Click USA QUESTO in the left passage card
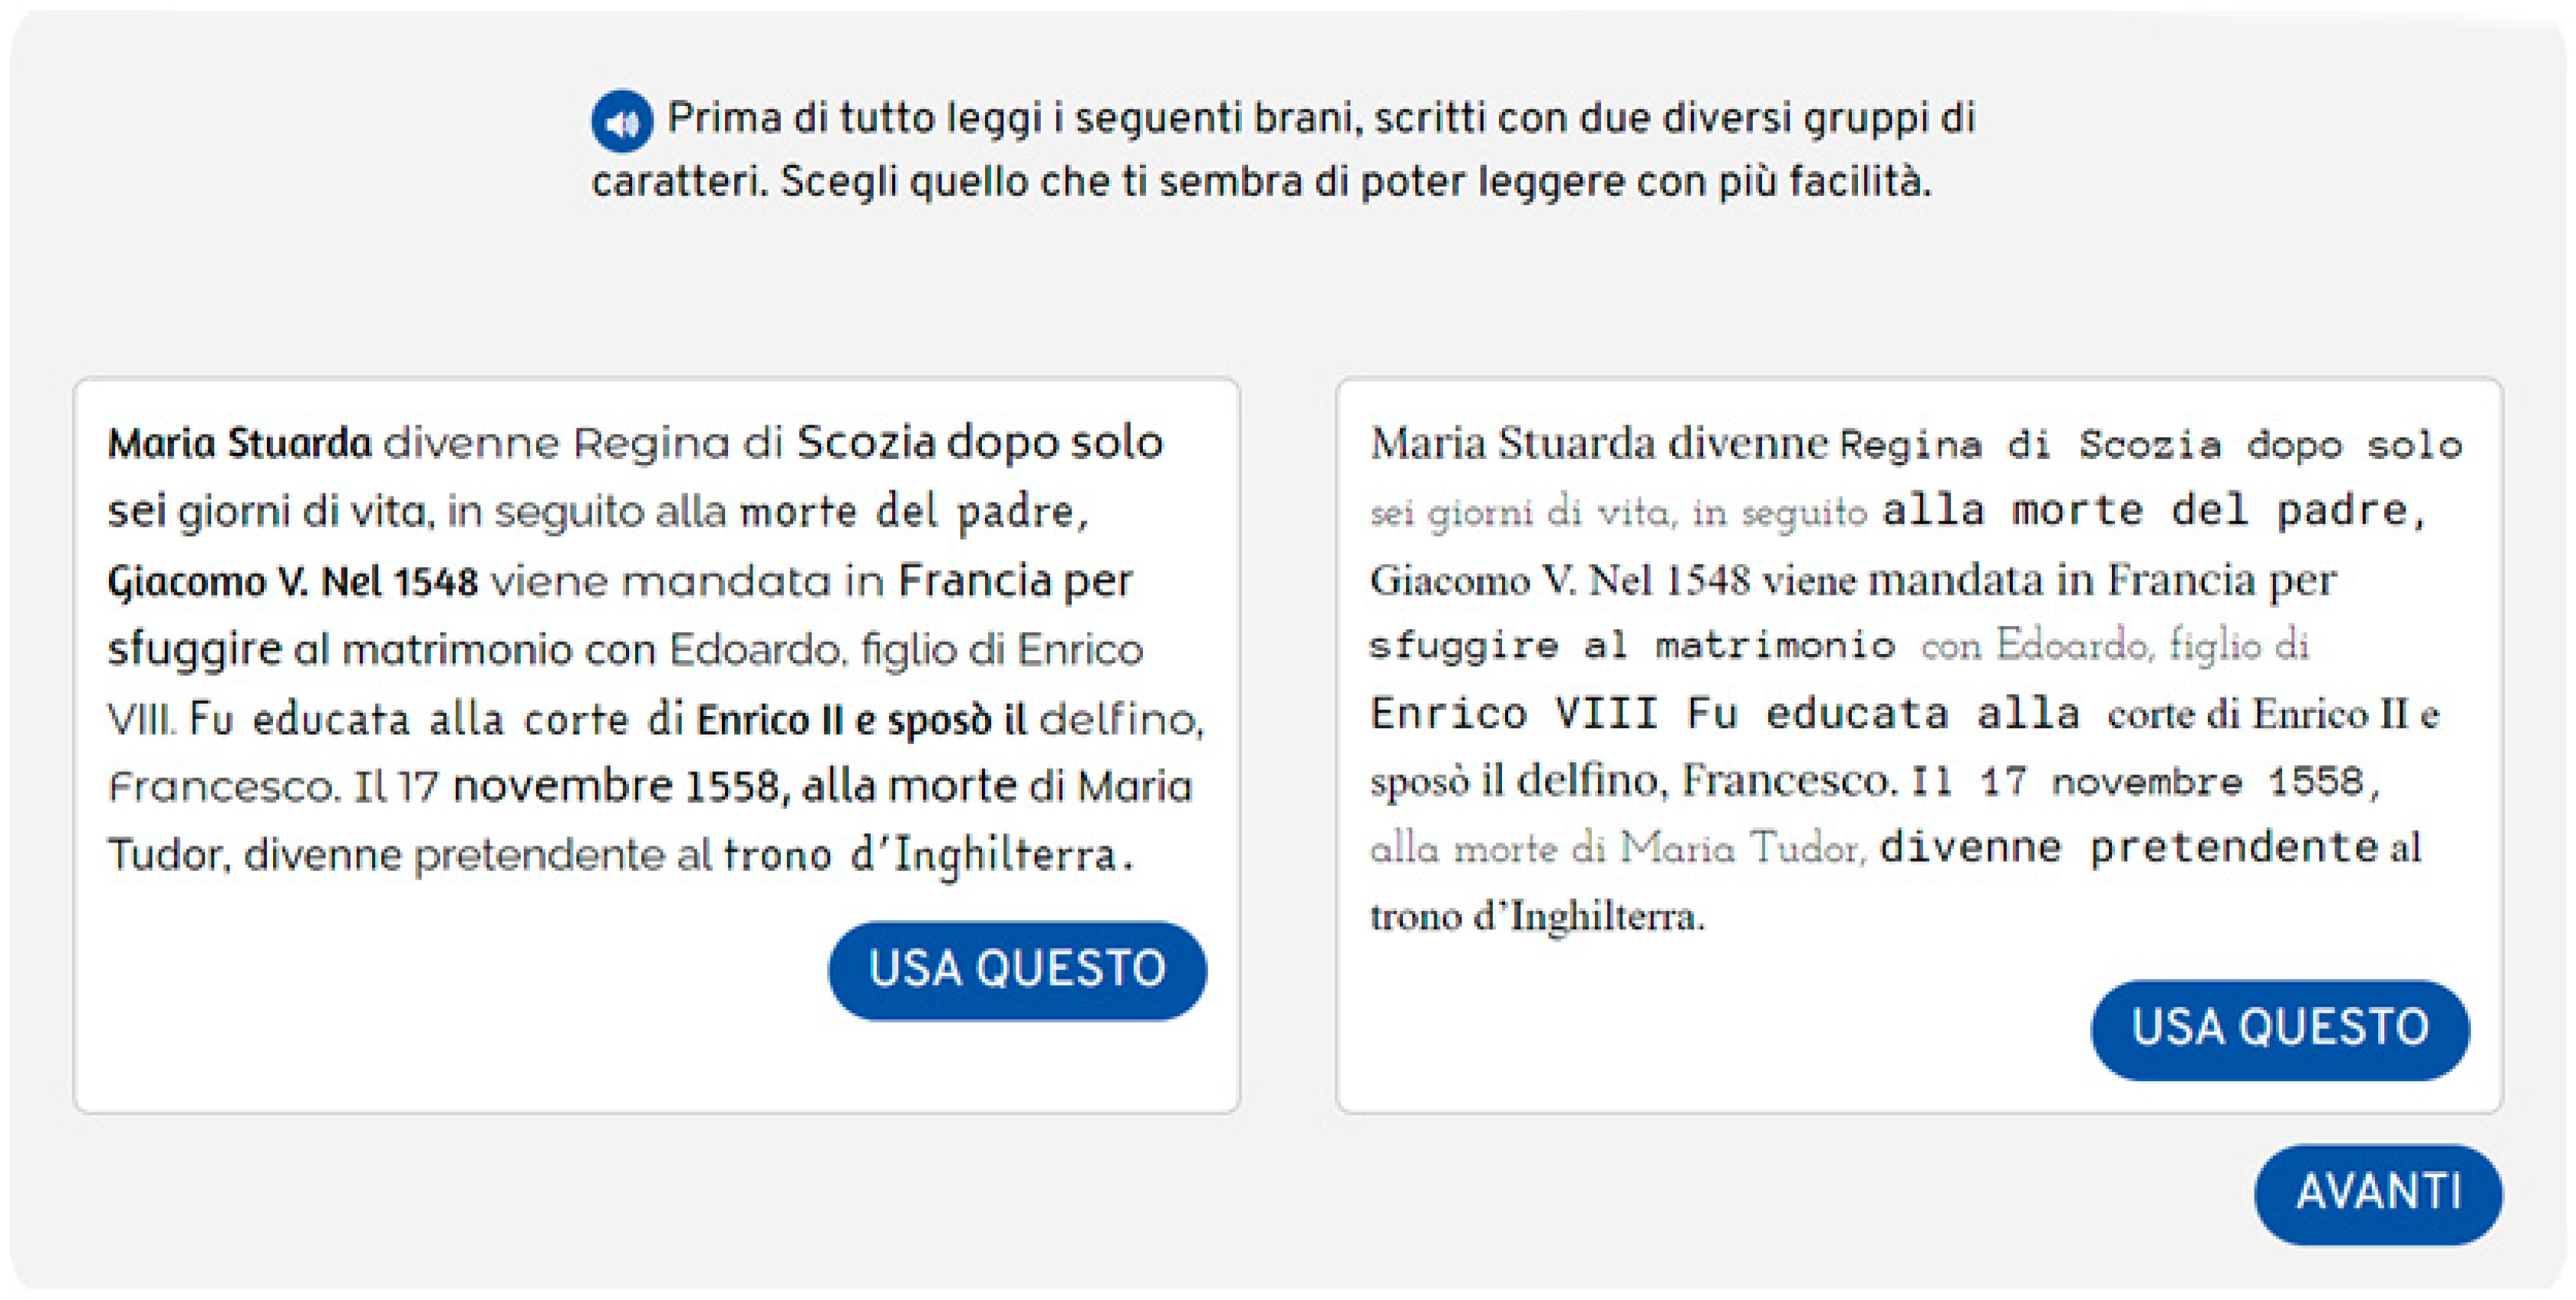 pos(1017,970)
